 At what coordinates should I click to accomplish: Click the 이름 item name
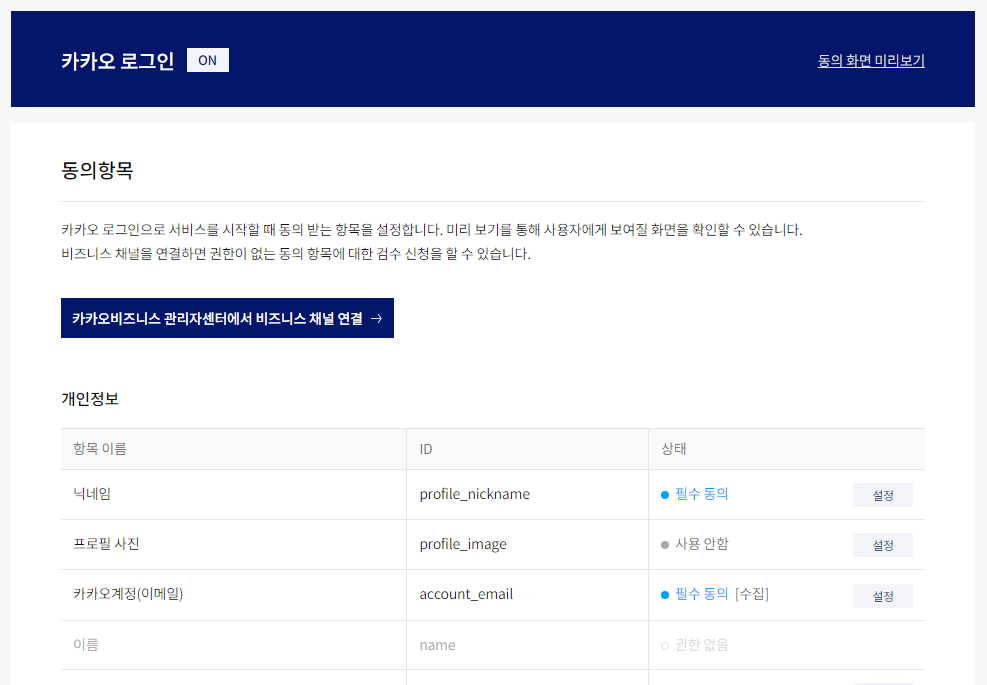86,644
